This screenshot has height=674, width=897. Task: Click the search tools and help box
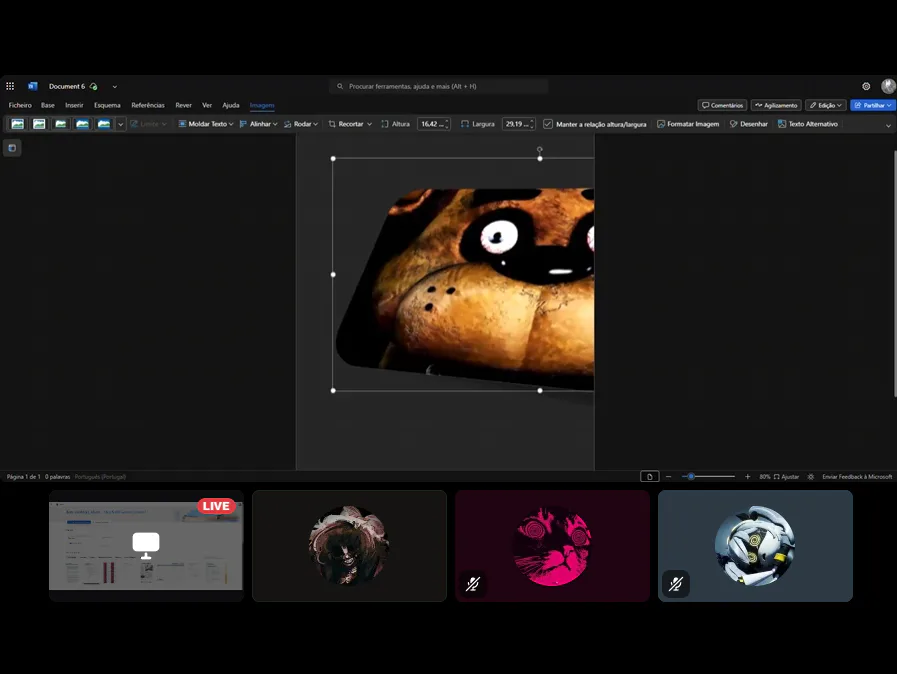coord(439,86)
